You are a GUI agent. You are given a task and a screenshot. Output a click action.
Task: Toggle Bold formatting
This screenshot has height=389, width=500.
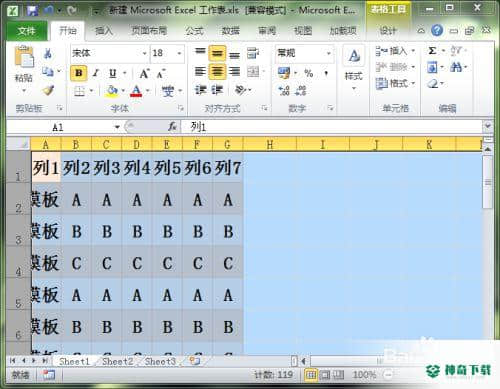tap(79, 73)
